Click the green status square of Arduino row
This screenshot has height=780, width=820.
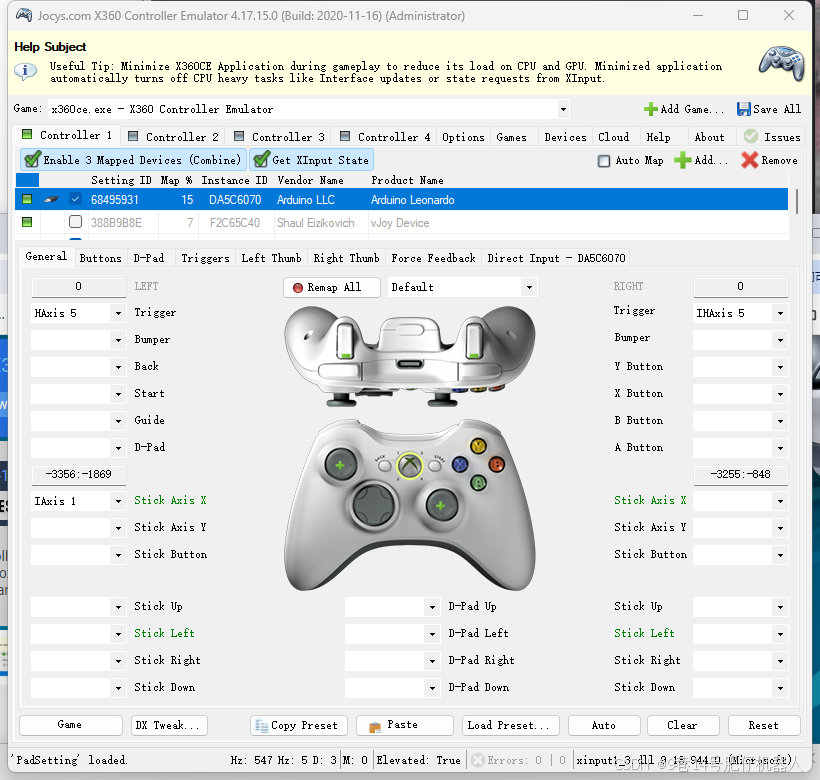click(27, 199)
